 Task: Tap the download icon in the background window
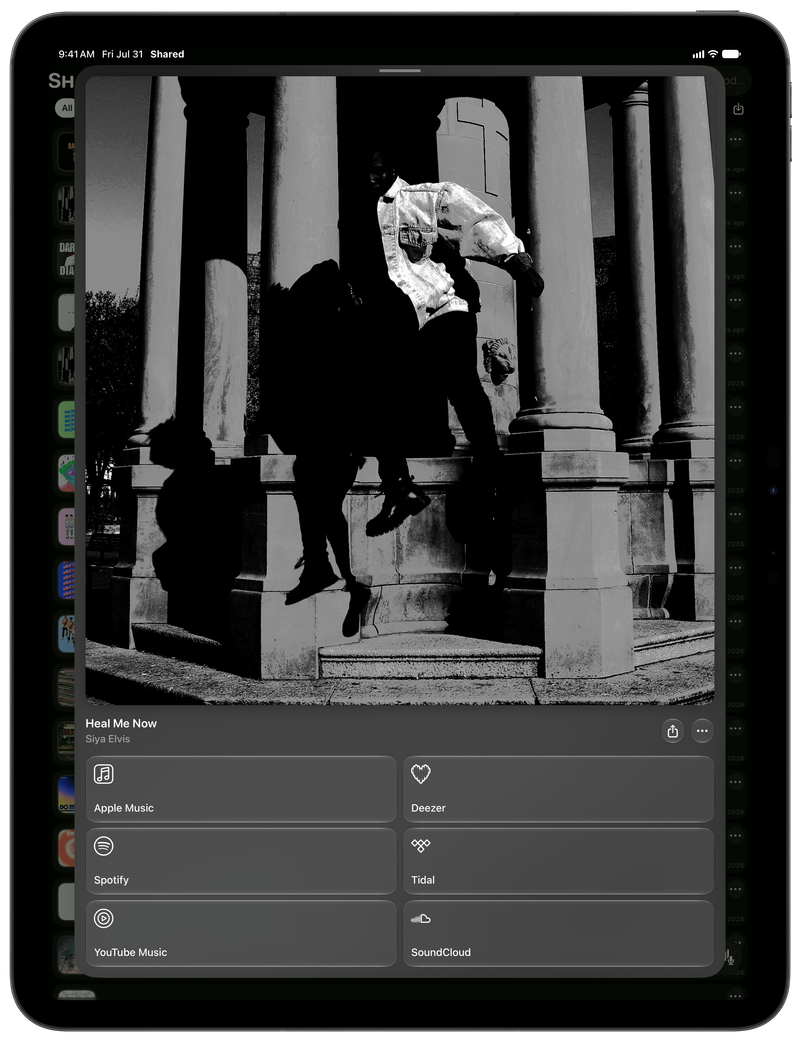pyautogui.click(x=738, y=109)
